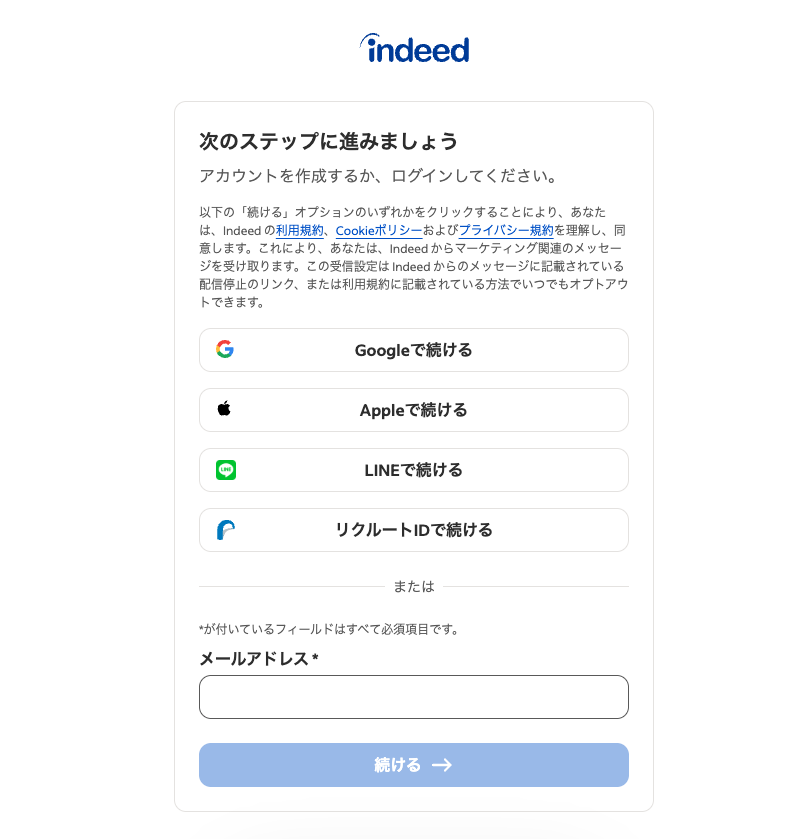797x839 pixels.
Task: Choose "リクルートIDで続ける" to use Recruit ID
Action: coord(413,529)
